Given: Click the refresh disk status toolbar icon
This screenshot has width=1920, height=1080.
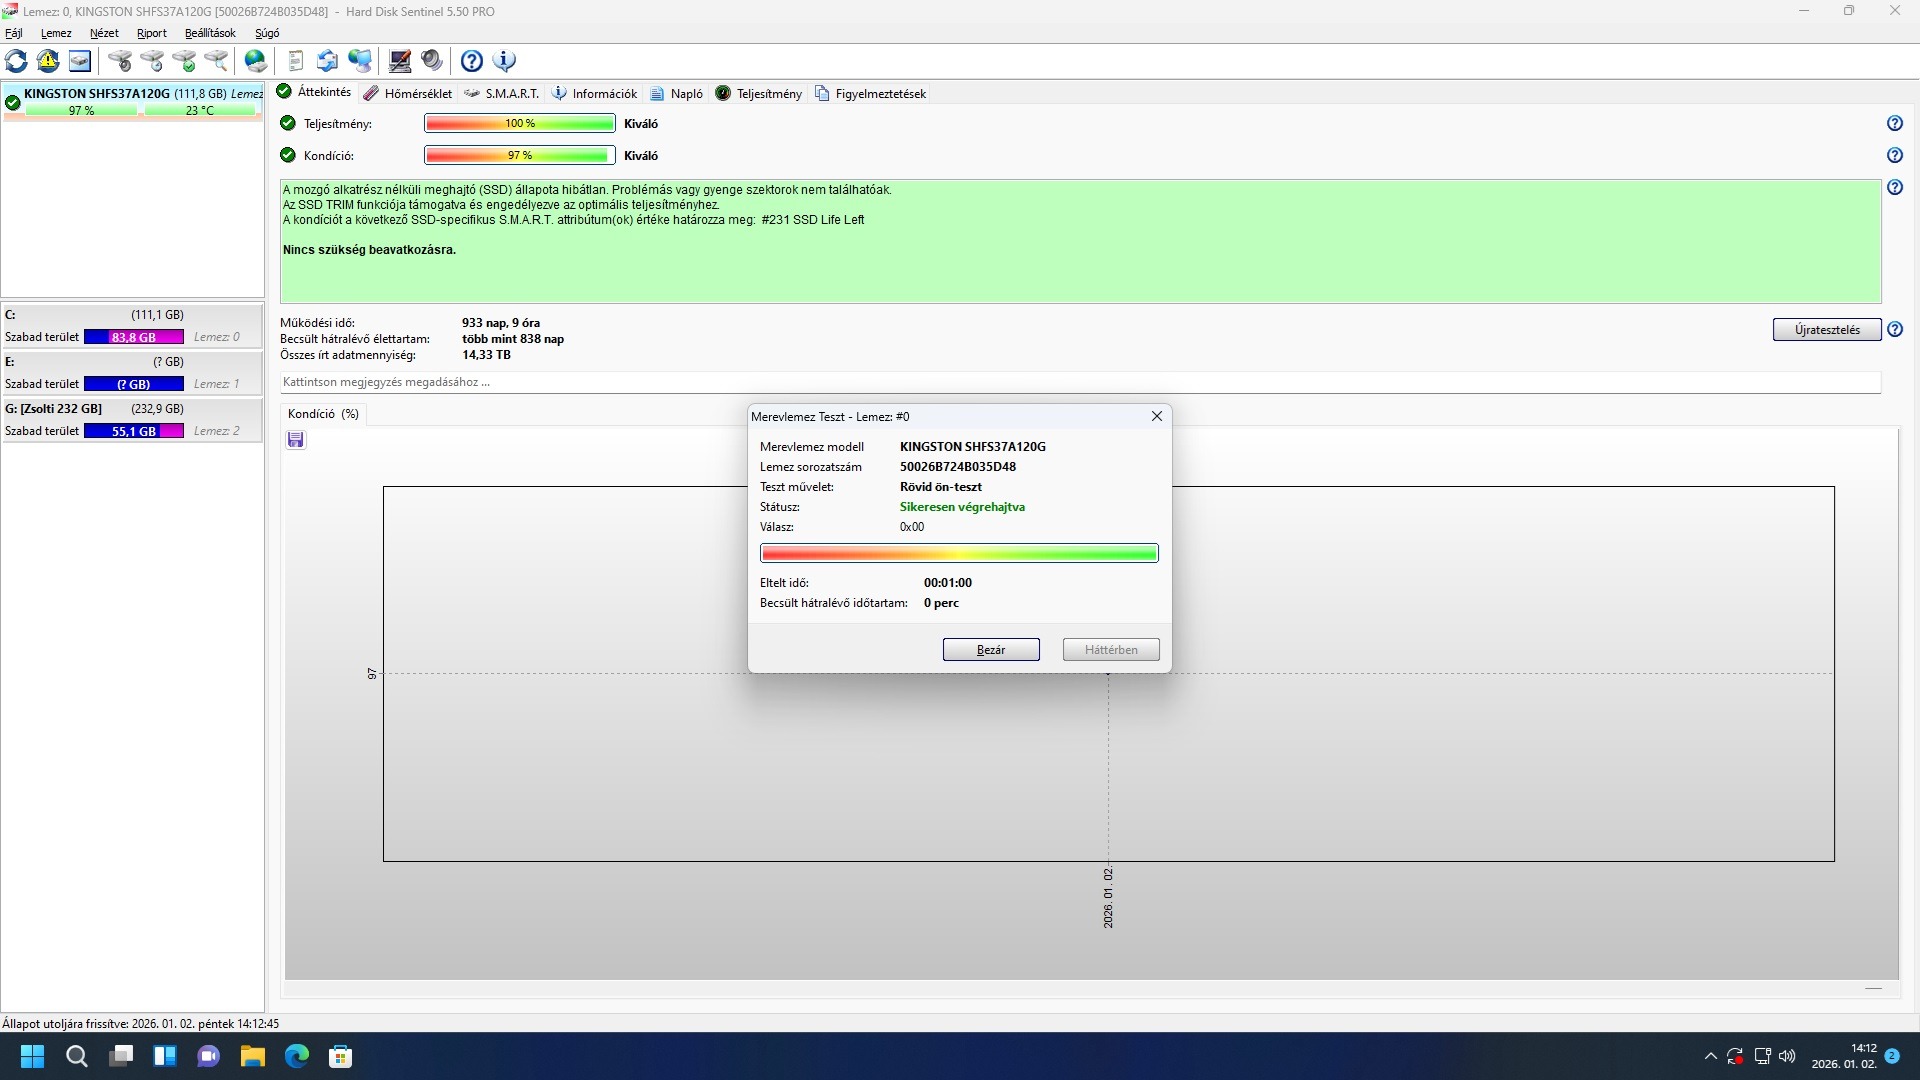Looking at the screenshot, I should point(17,61).
